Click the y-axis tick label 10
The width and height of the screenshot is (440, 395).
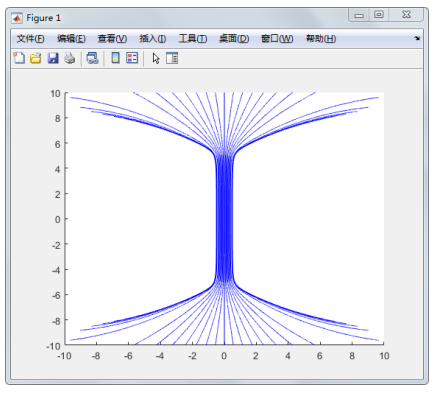56,94
